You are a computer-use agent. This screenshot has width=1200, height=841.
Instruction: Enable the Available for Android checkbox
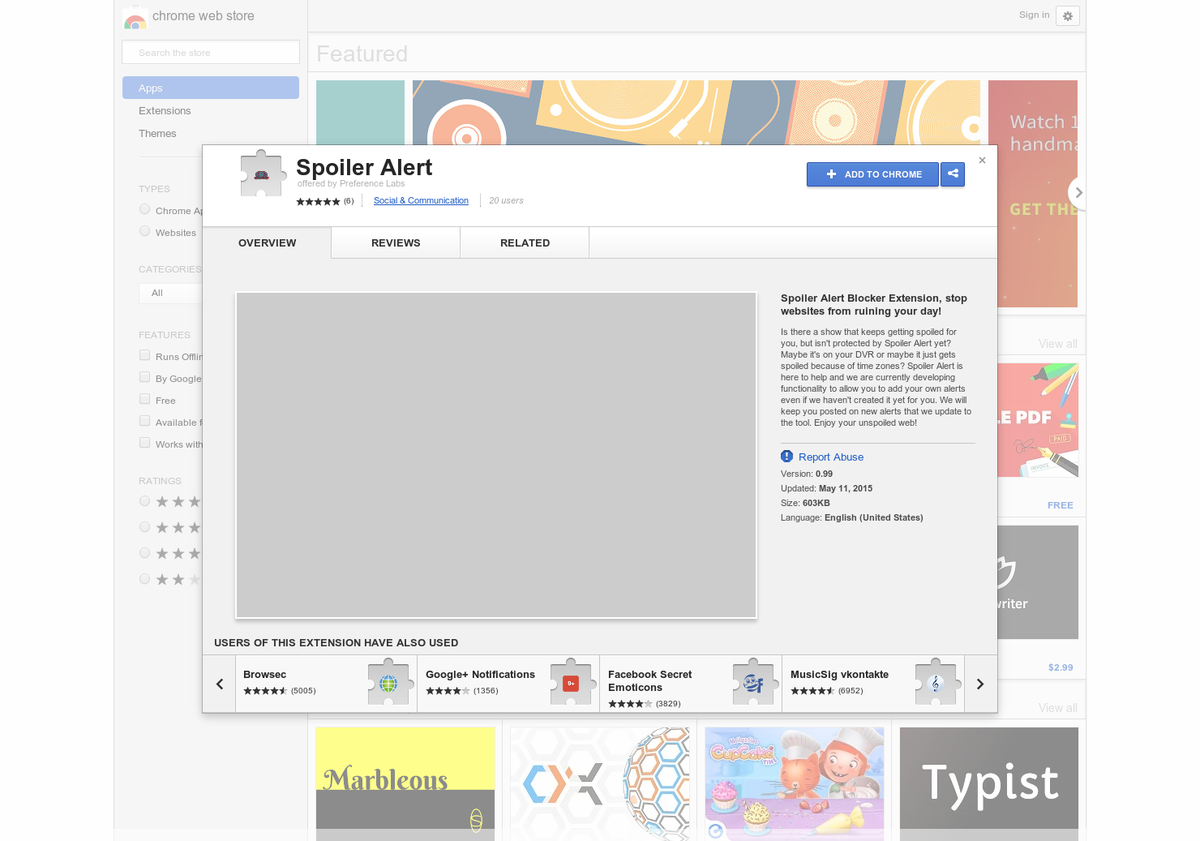(x=145, y=421)
